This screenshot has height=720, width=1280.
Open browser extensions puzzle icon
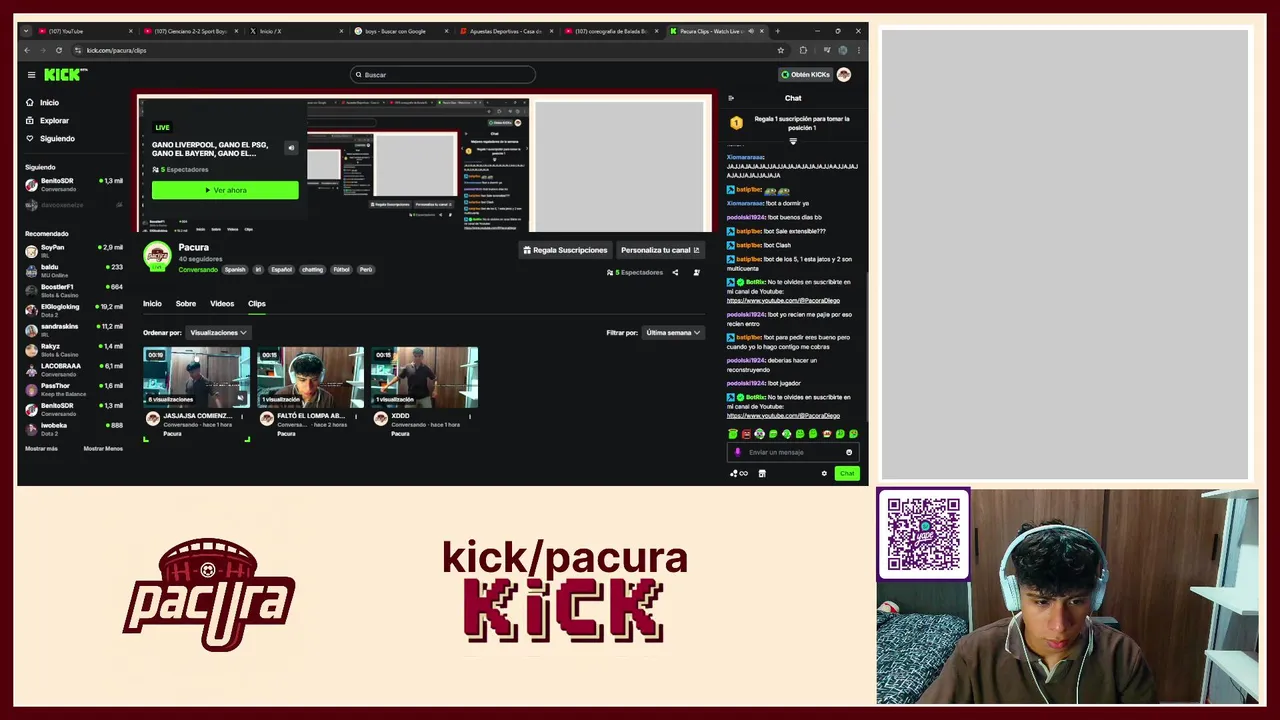click(x=803, y=50)
